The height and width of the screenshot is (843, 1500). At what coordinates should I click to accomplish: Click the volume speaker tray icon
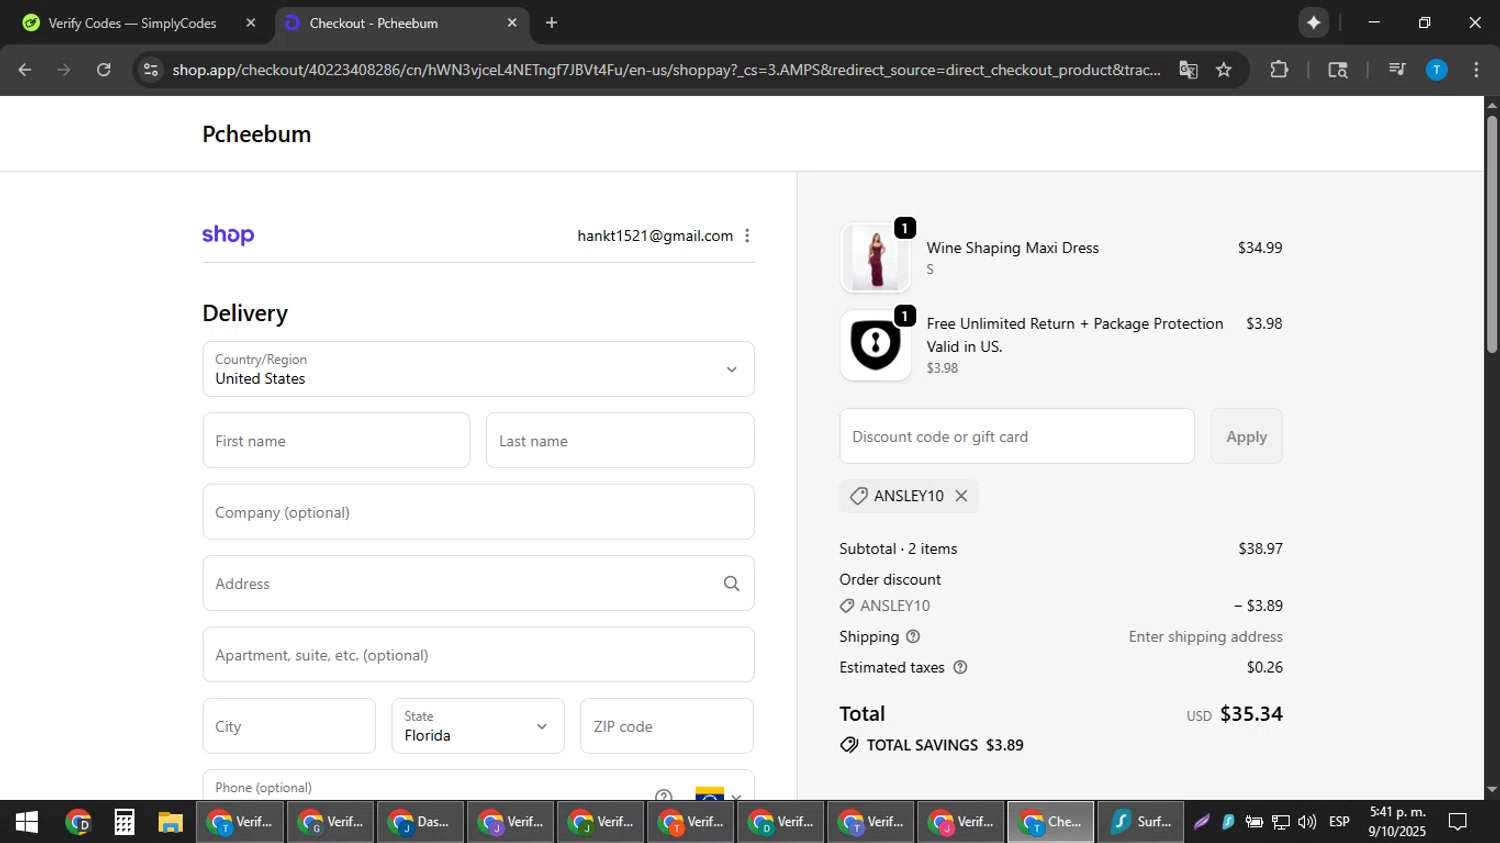click(x=1307, y=822)
